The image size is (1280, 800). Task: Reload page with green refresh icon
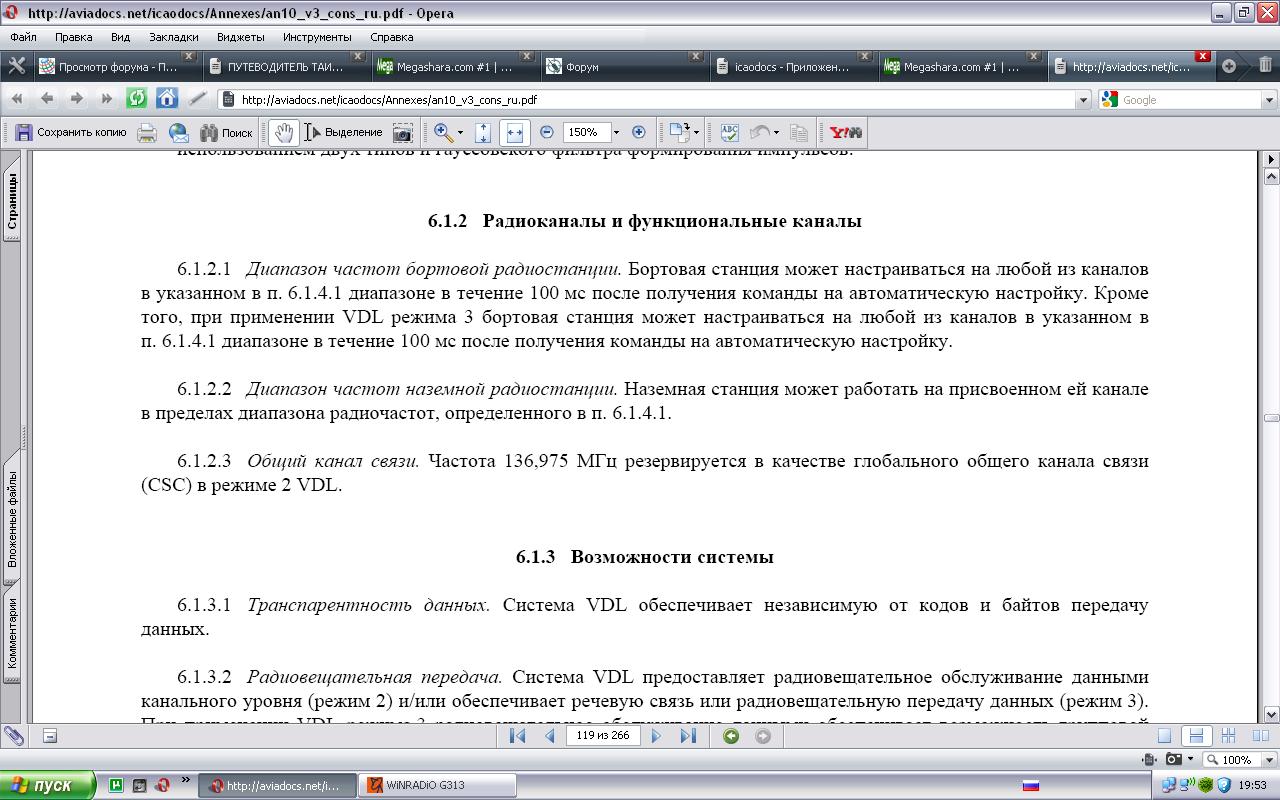point(137,99)
